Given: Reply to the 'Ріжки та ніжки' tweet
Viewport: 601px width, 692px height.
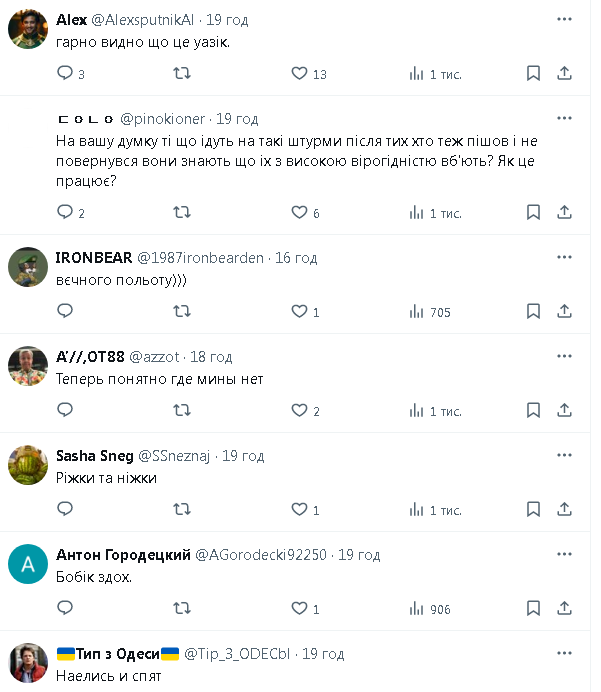Looking at the screenshot, I should click(66, 509).
